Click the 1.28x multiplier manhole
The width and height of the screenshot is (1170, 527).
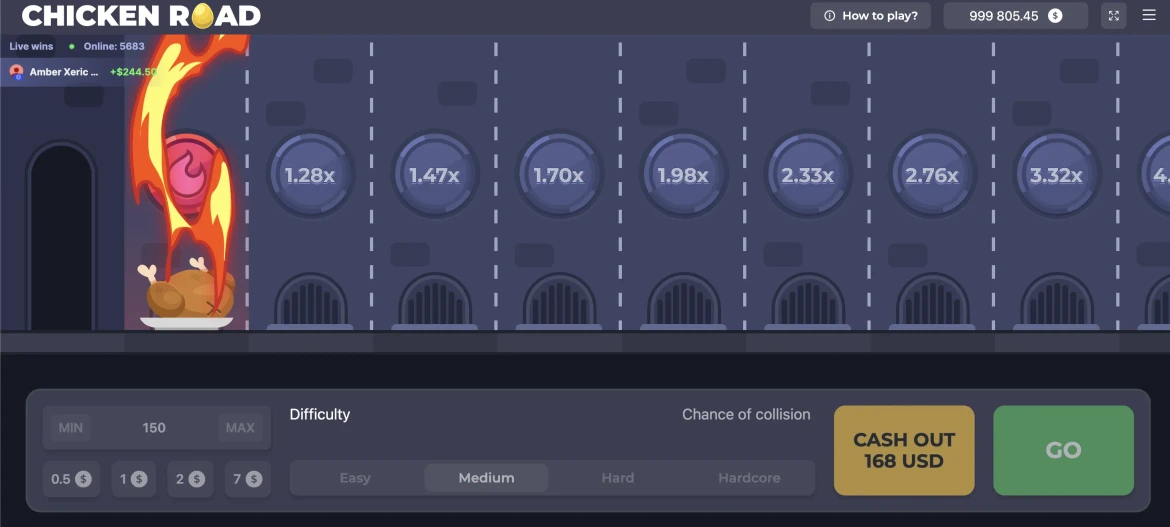(x=310, y=175)
